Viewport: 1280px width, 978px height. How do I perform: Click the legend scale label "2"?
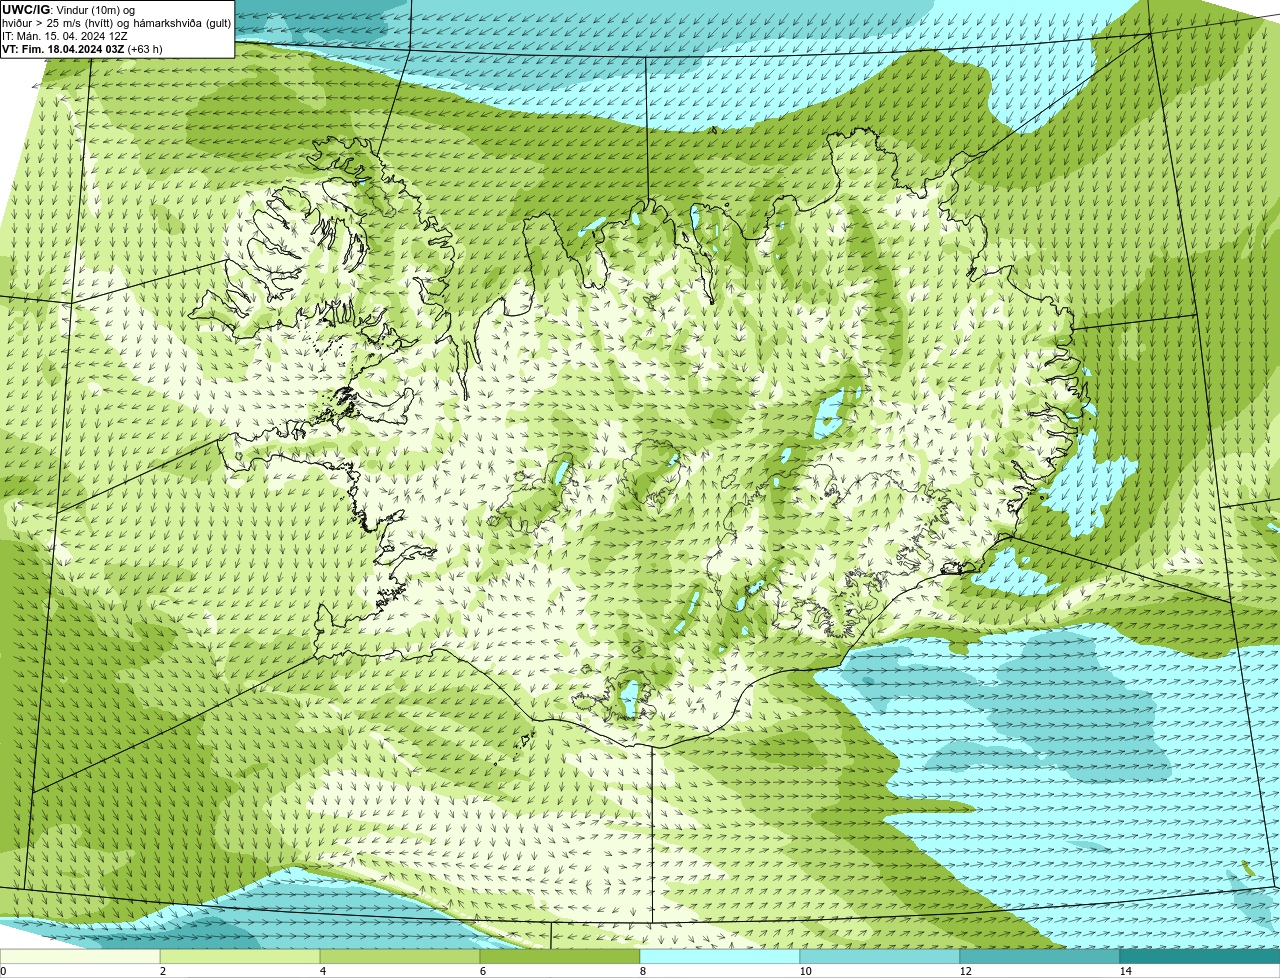[x=162, y=971]
